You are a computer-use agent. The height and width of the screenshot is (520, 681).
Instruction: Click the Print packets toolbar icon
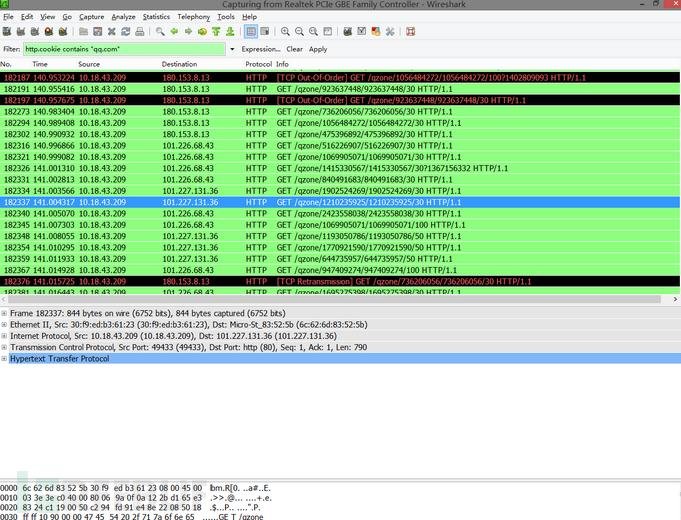142,32
